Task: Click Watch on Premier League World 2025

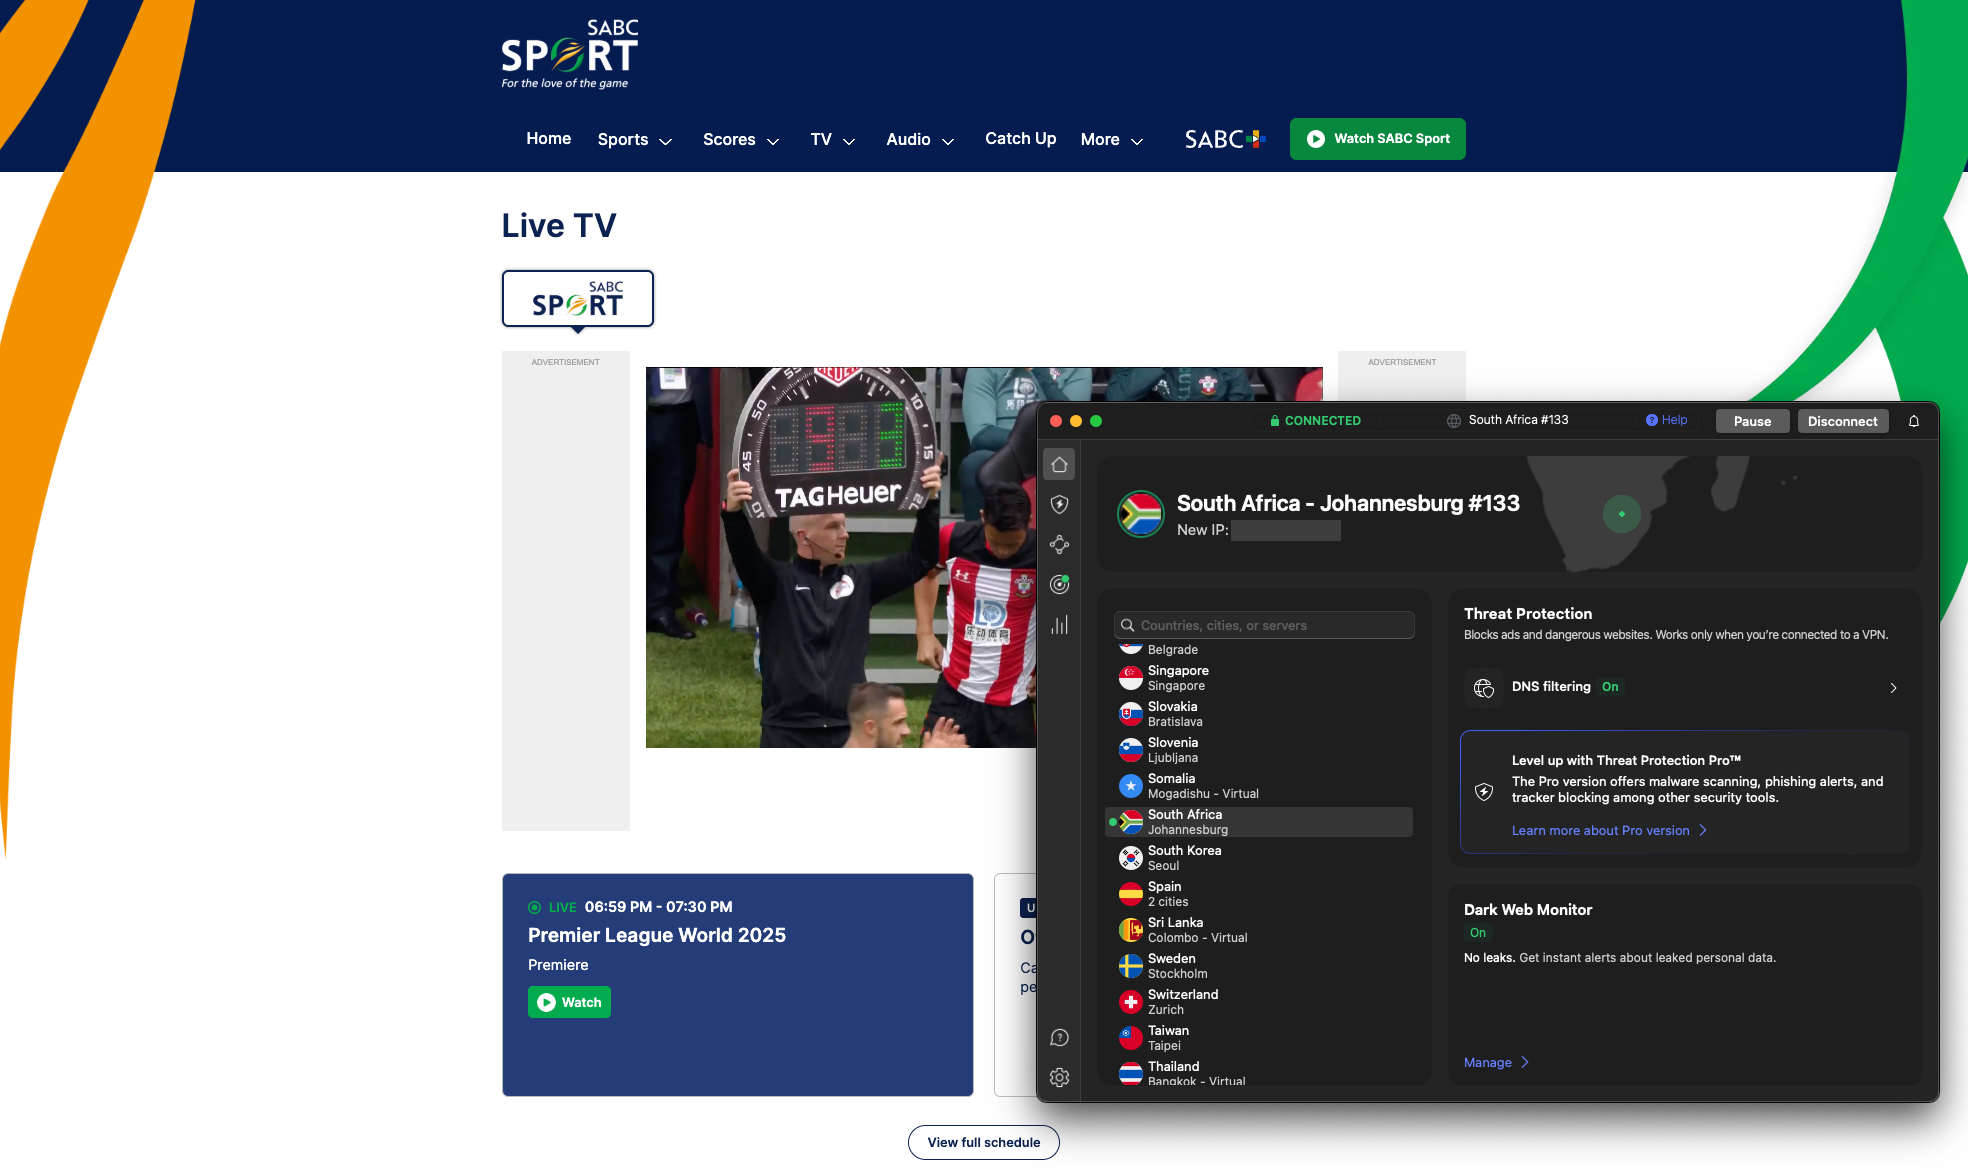Action: pyautogui.click(x=569, y=1002)
